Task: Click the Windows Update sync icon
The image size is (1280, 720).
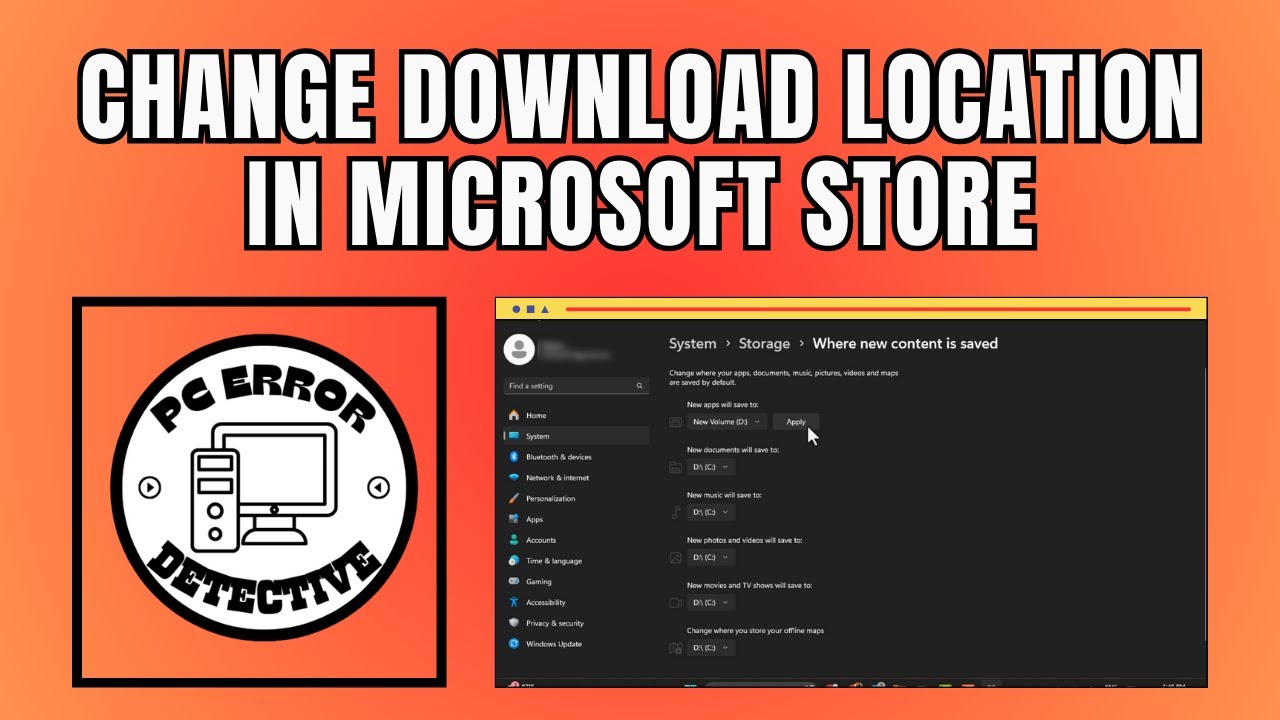Action: coord(514,644)
